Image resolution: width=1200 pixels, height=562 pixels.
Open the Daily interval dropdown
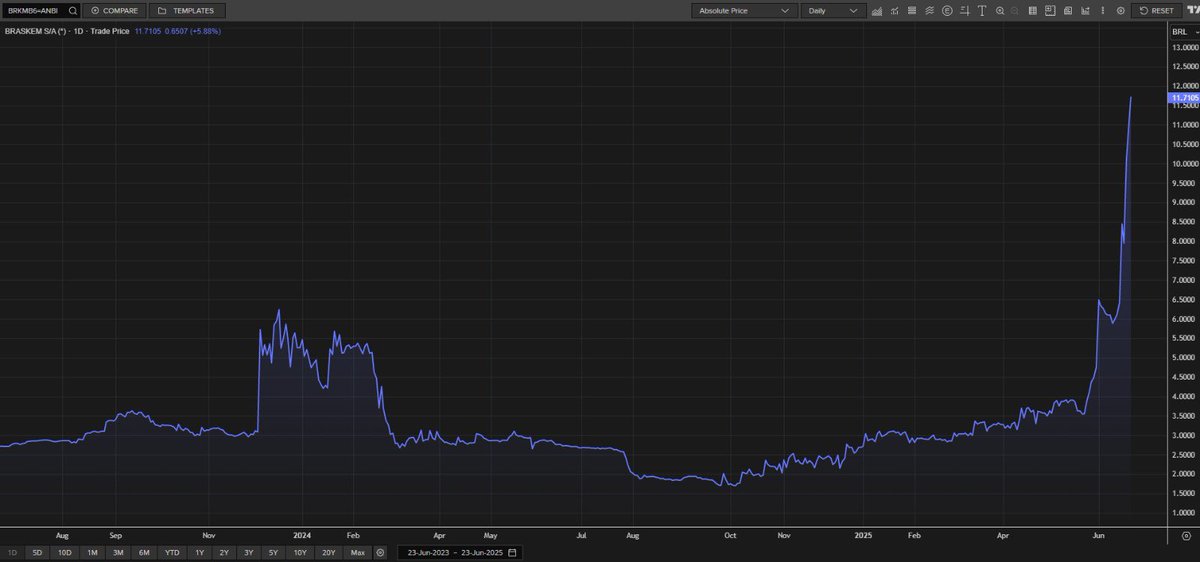pyautogui.click(x=832, y=11)
